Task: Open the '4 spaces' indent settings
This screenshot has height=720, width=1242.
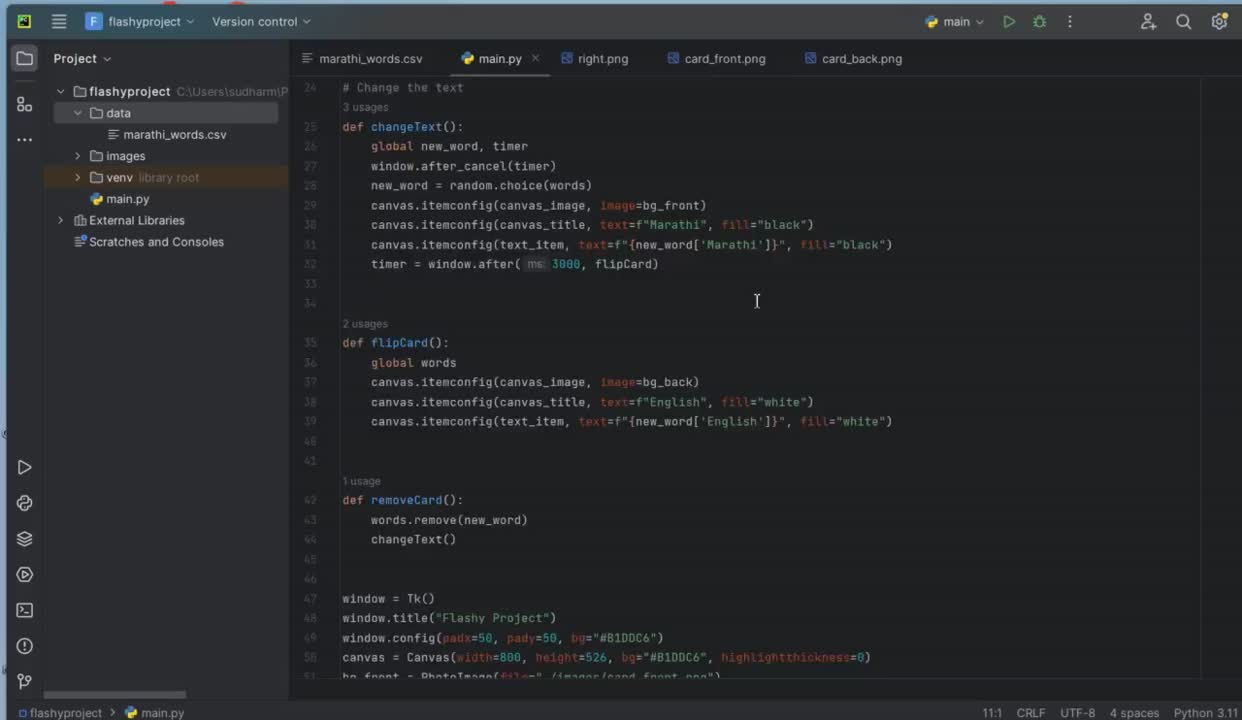Action: tap(1134, 713)
